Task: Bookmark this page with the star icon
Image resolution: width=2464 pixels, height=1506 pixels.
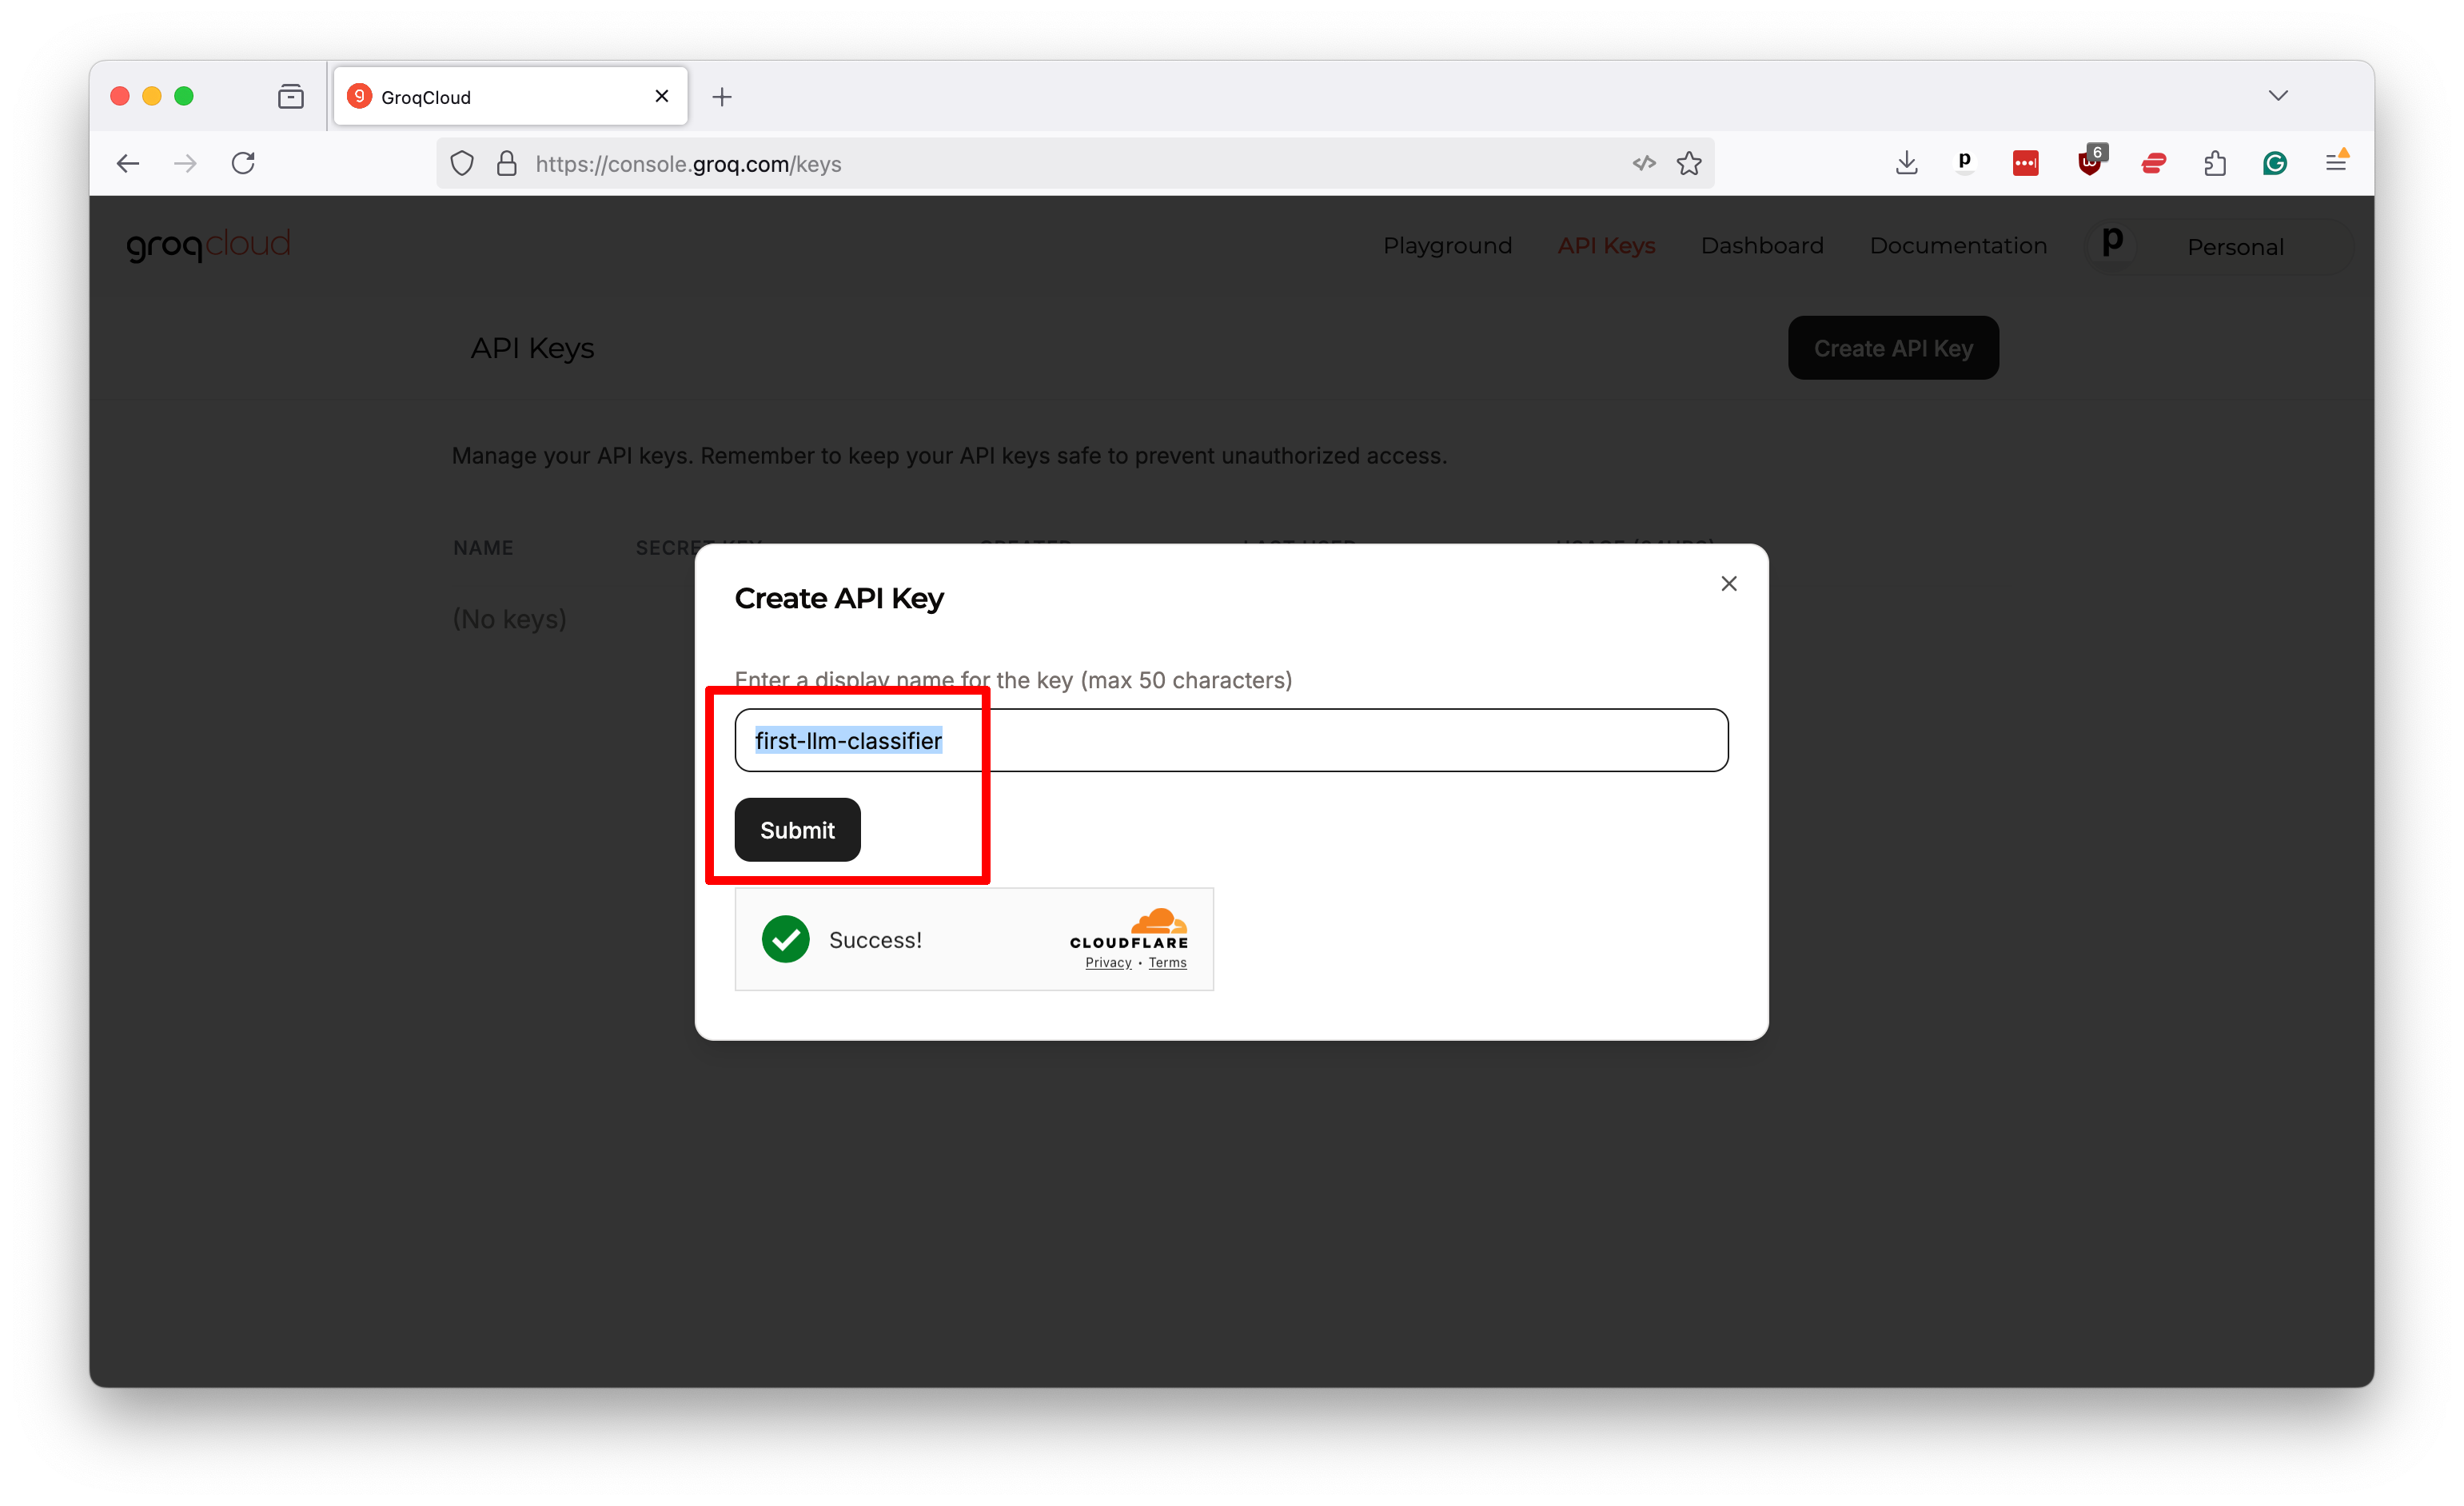Action: (1689, 163)
